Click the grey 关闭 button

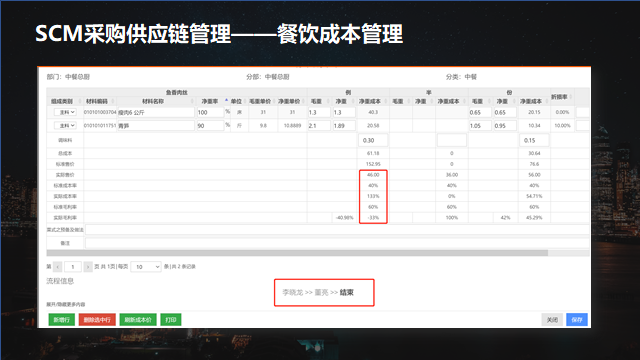tap(552, 320)
